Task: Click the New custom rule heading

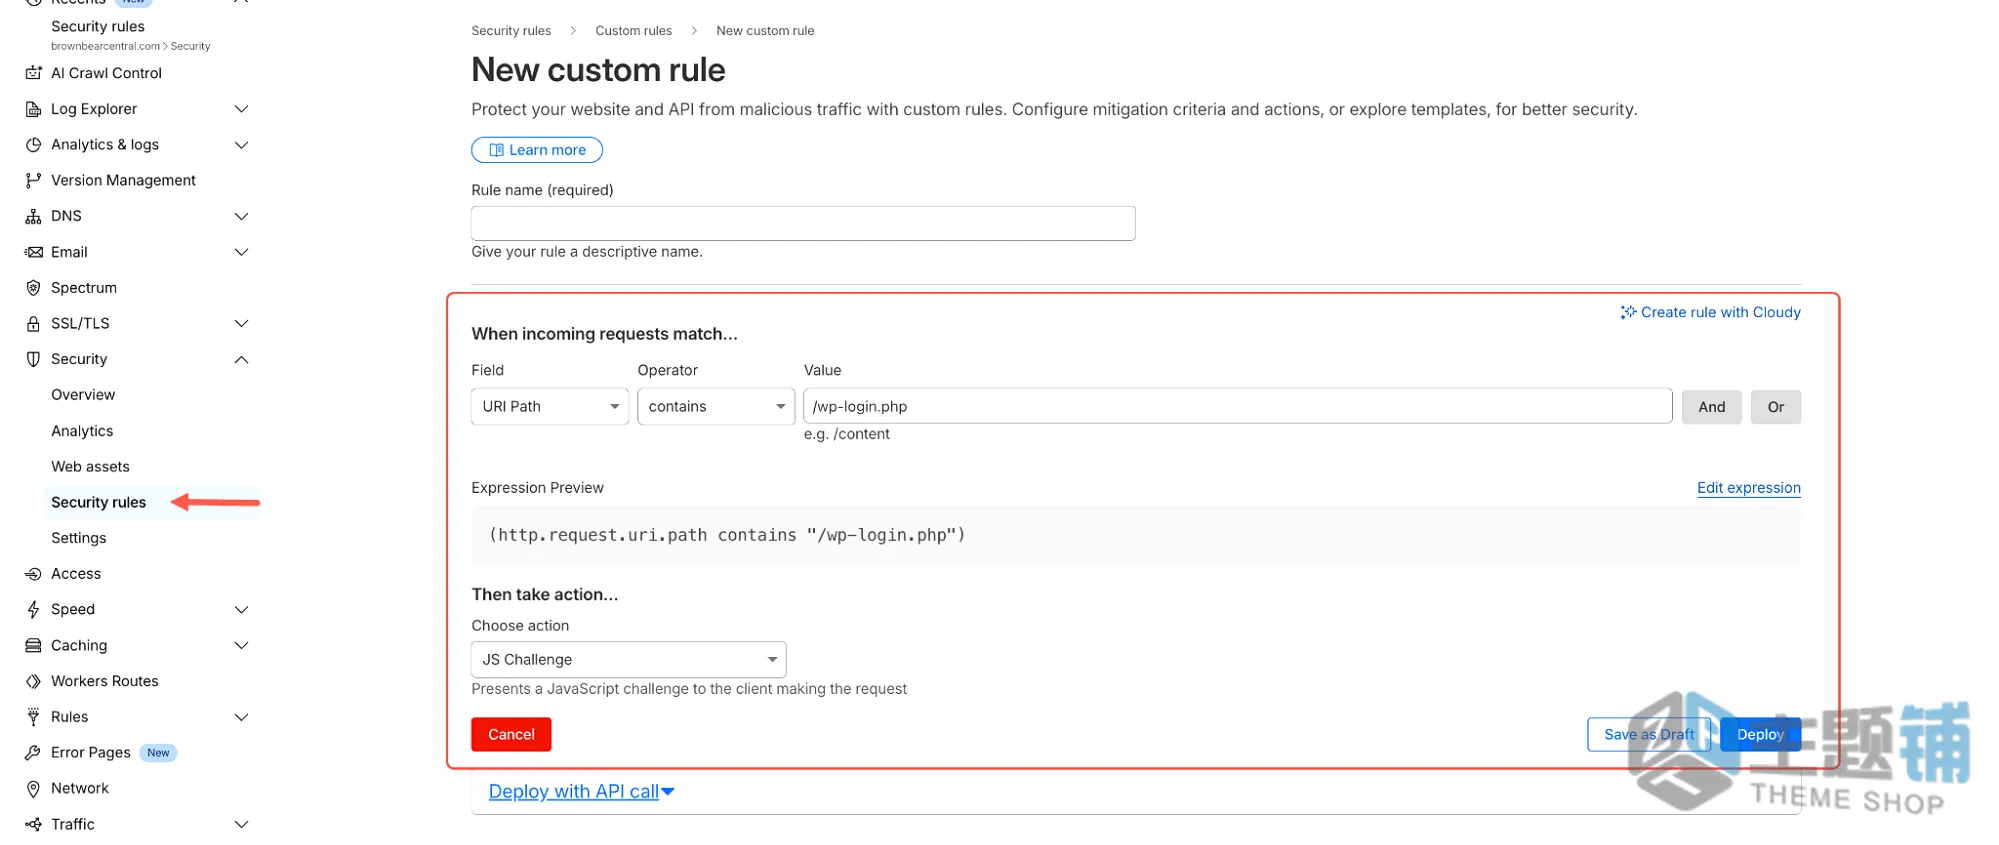Action: point(598,70)
